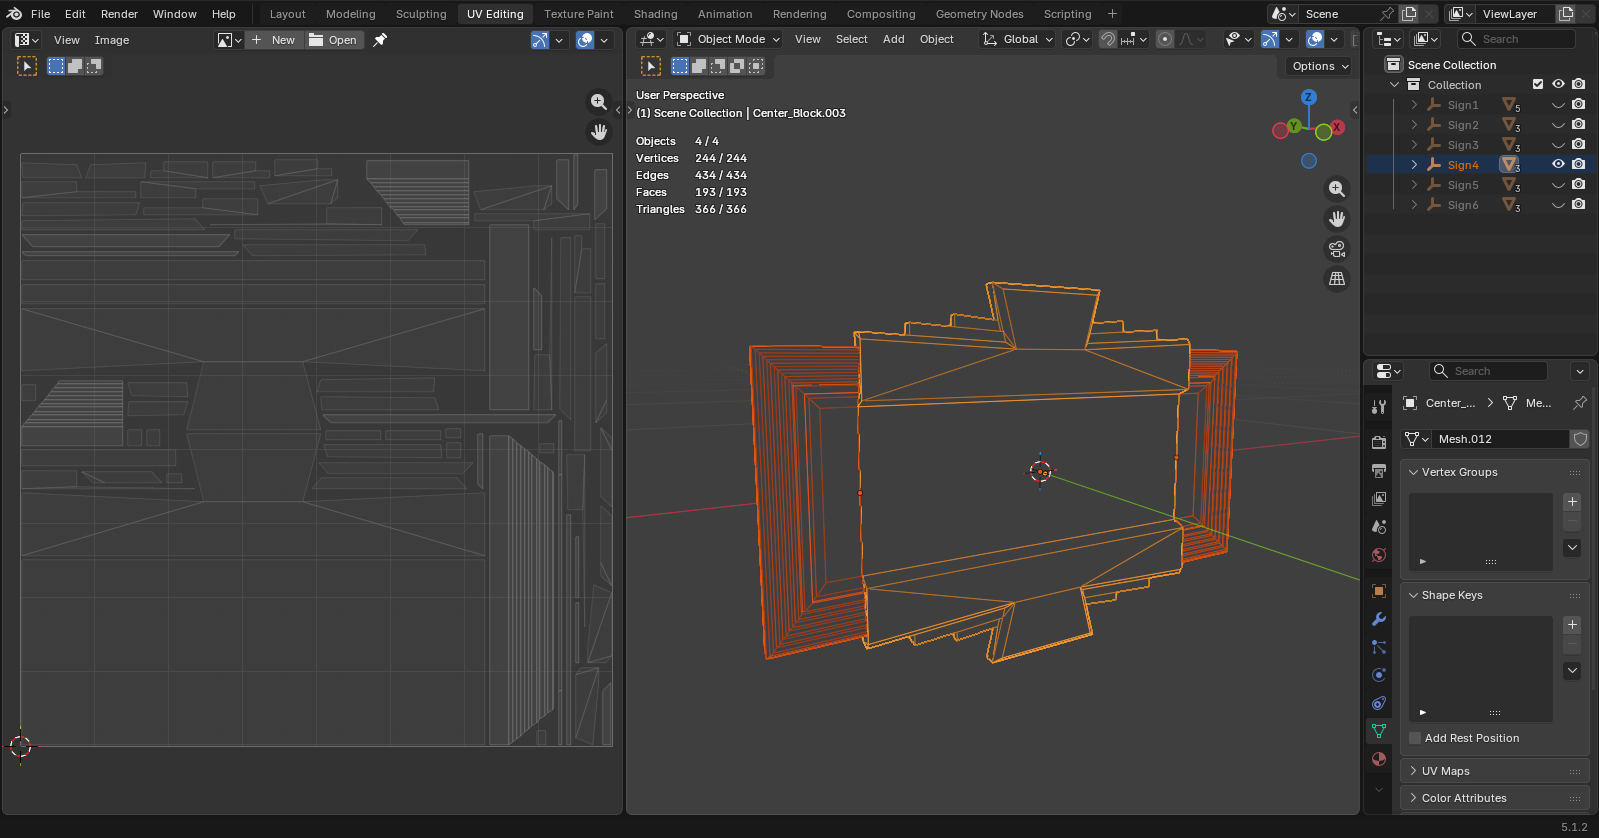Open the Physics properties tab icon
Image resolution: width=1599 pixels, height=838 pixels.
1379,675
